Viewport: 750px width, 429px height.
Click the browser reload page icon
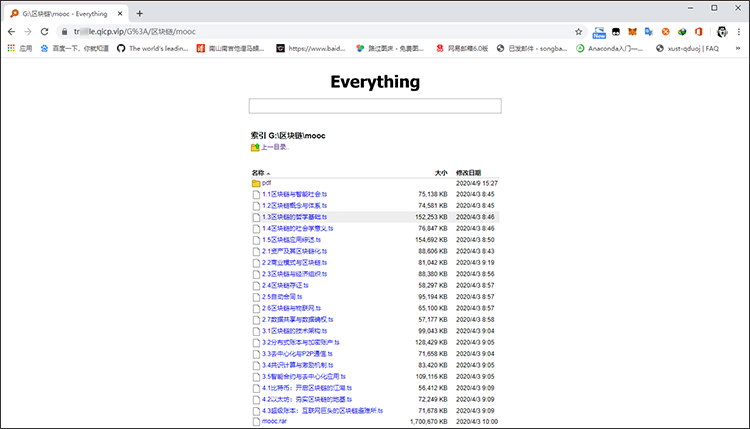(46, 31)
